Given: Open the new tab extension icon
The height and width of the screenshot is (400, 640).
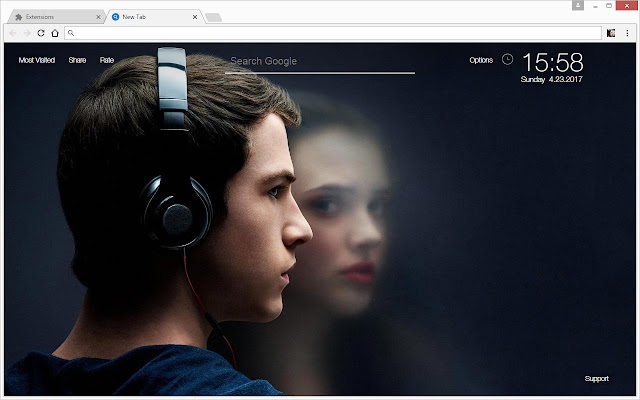Looking at the screenshot, I should point(611,33).
